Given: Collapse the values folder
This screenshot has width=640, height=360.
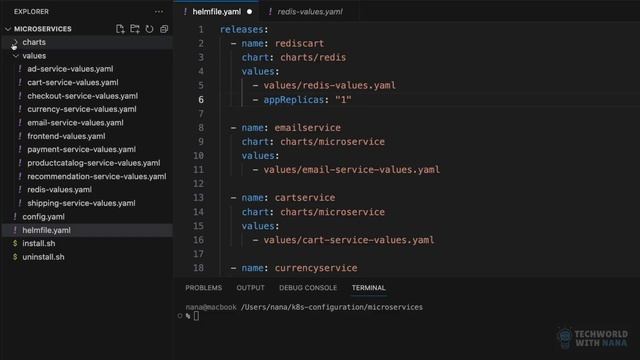Looking at the screenshot, I should (x=16, y=56).
